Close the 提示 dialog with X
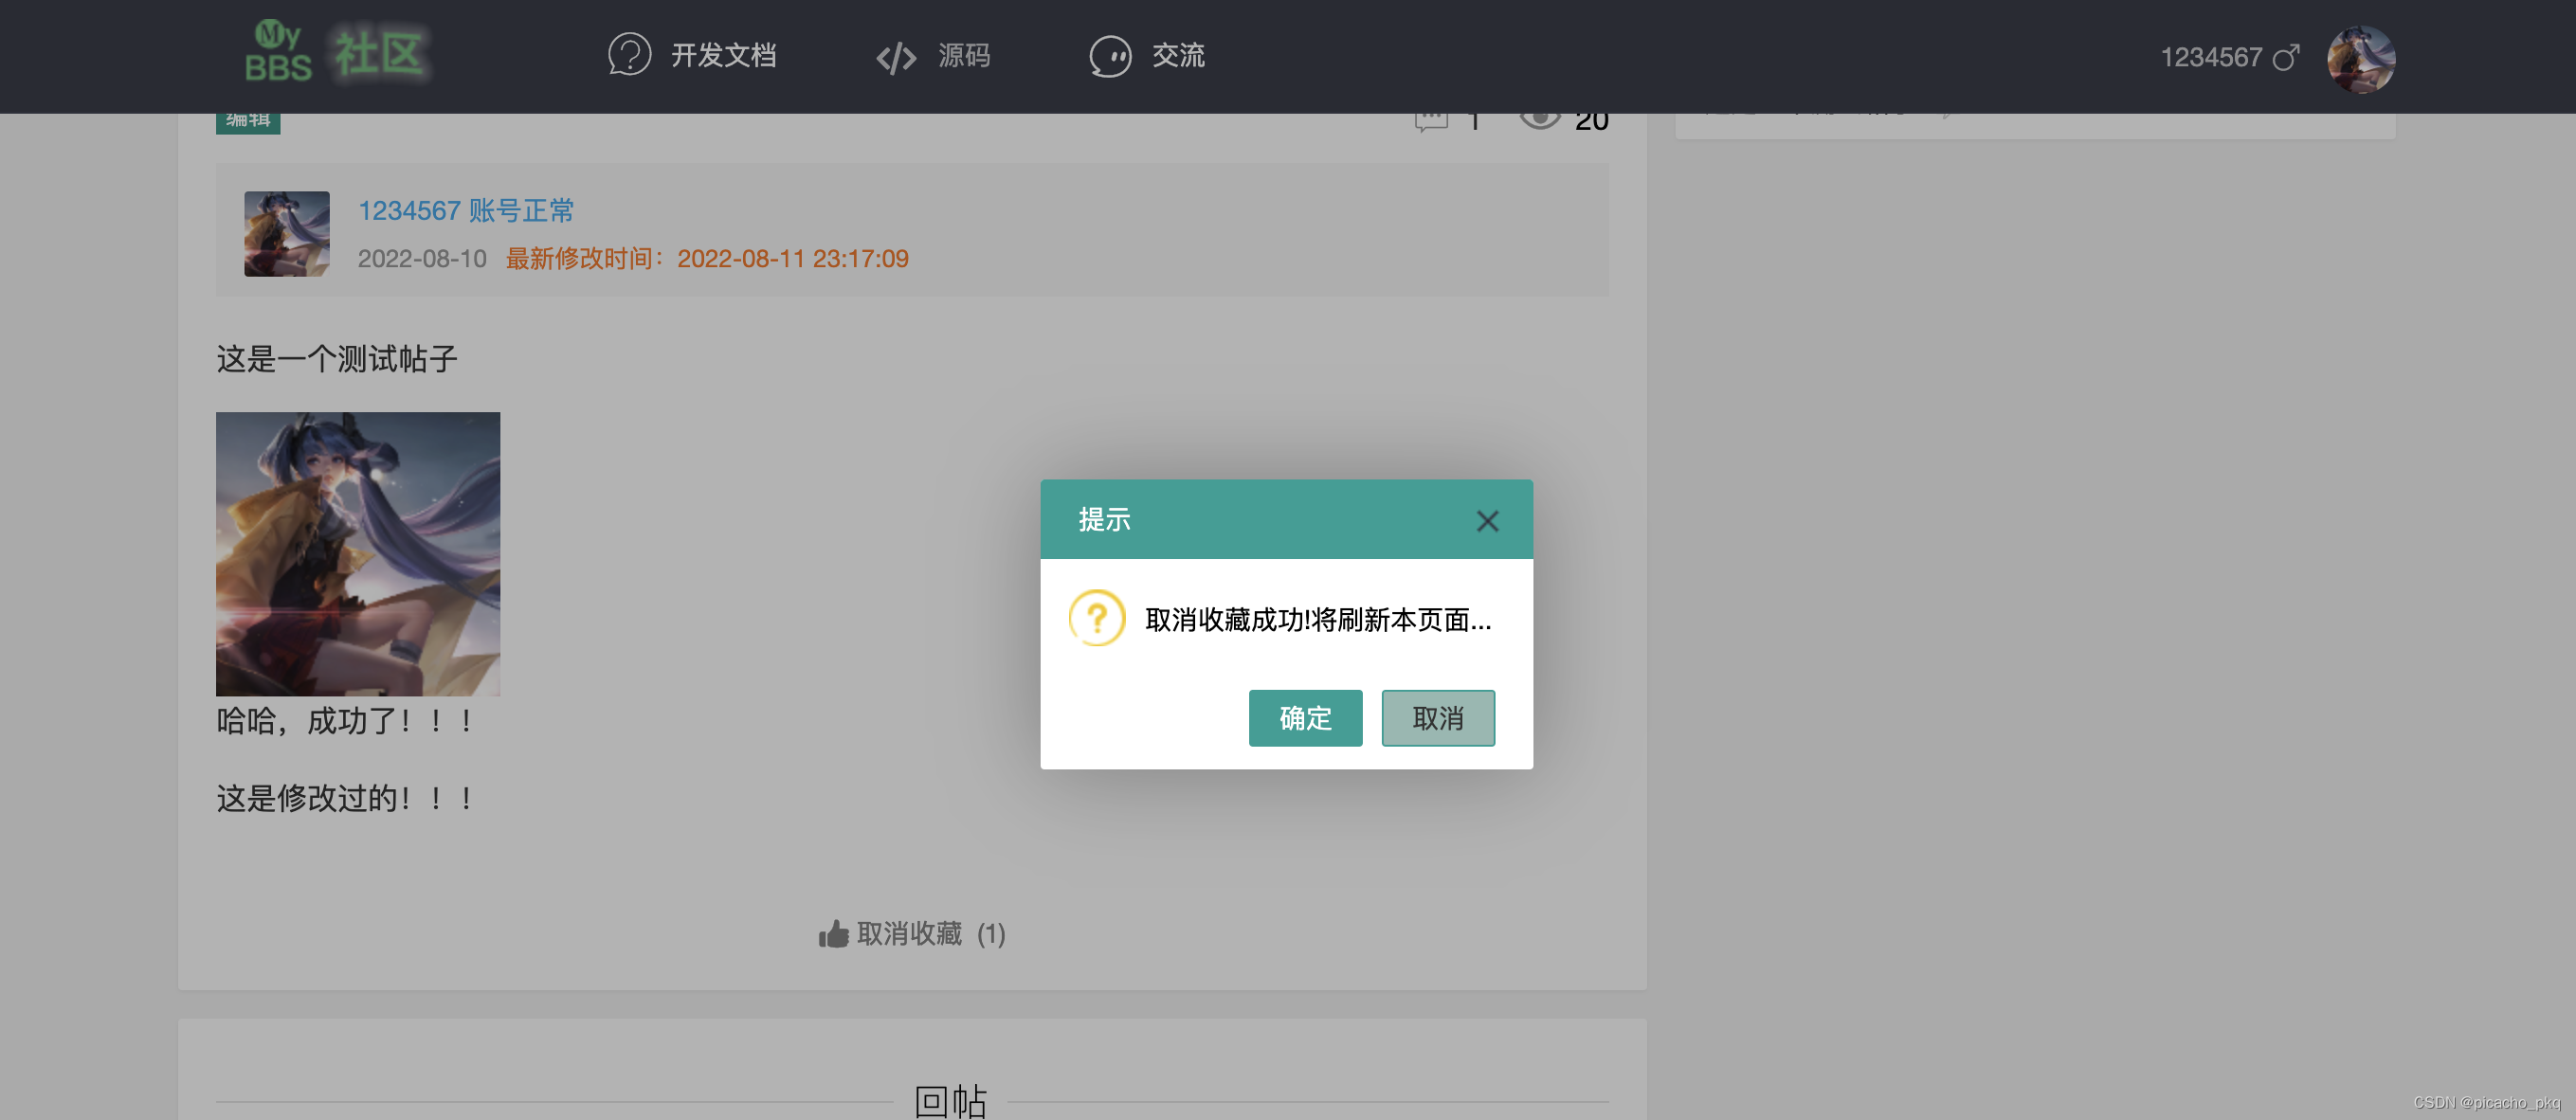 click(1487, 520)
